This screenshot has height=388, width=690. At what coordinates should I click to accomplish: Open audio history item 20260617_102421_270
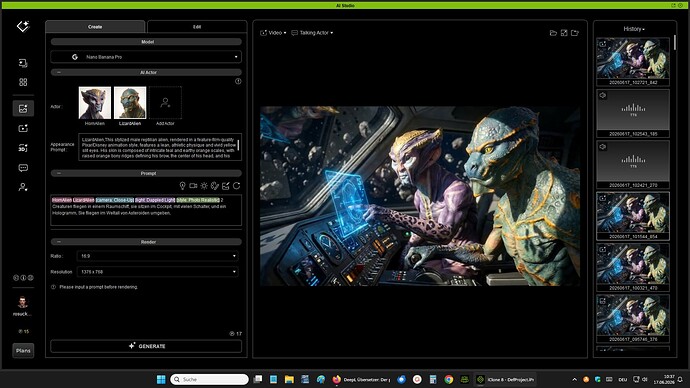point(633,165)
